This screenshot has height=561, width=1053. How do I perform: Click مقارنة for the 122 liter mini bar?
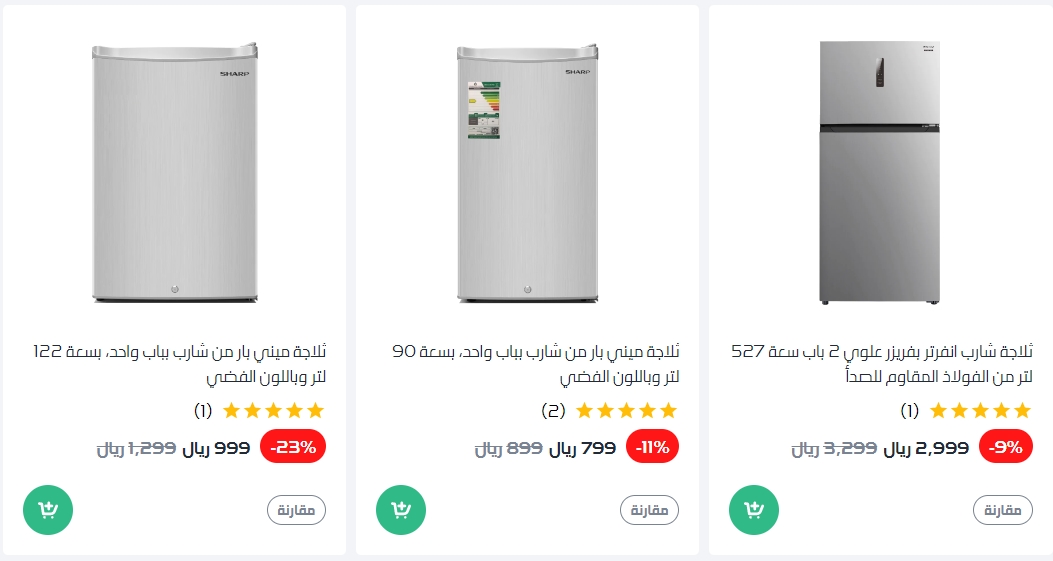point(296,510)
